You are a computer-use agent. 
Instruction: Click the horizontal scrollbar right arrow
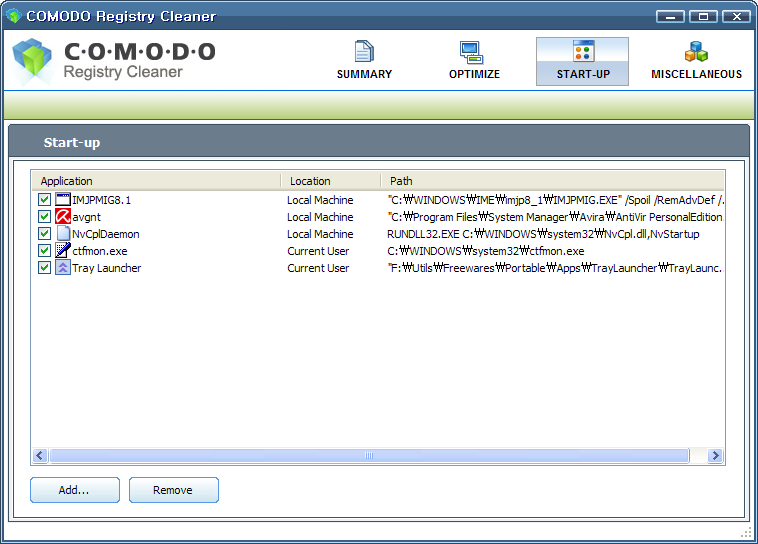click(715, 456)
